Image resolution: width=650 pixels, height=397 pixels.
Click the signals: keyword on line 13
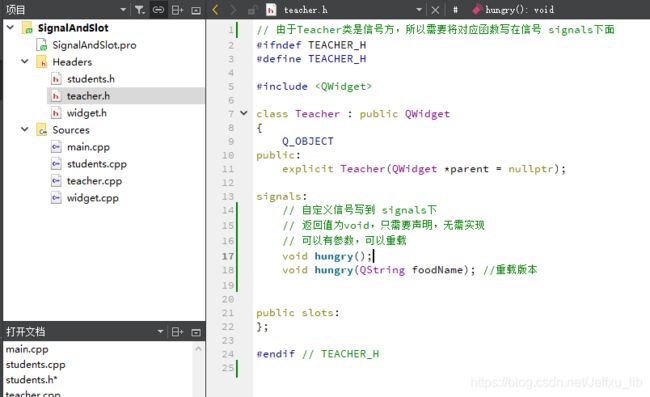[x=281, y=196]
